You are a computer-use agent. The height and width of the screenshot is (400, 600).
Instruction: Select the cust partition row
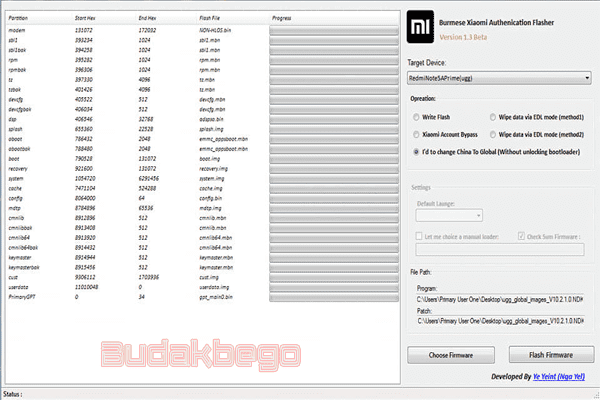(x=203, y=277)
